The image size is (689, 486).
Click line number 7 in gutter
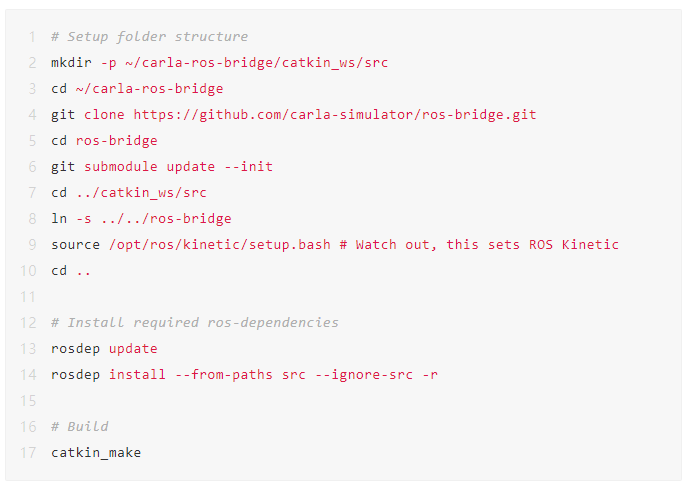tap(32, 192)
